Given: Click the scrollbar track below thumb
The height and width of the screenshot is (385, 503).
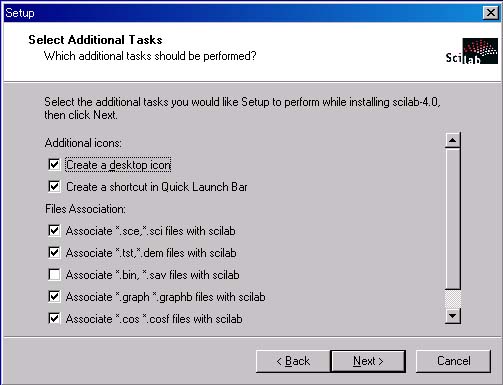Looking at the screenshot, I should (453, 299).
